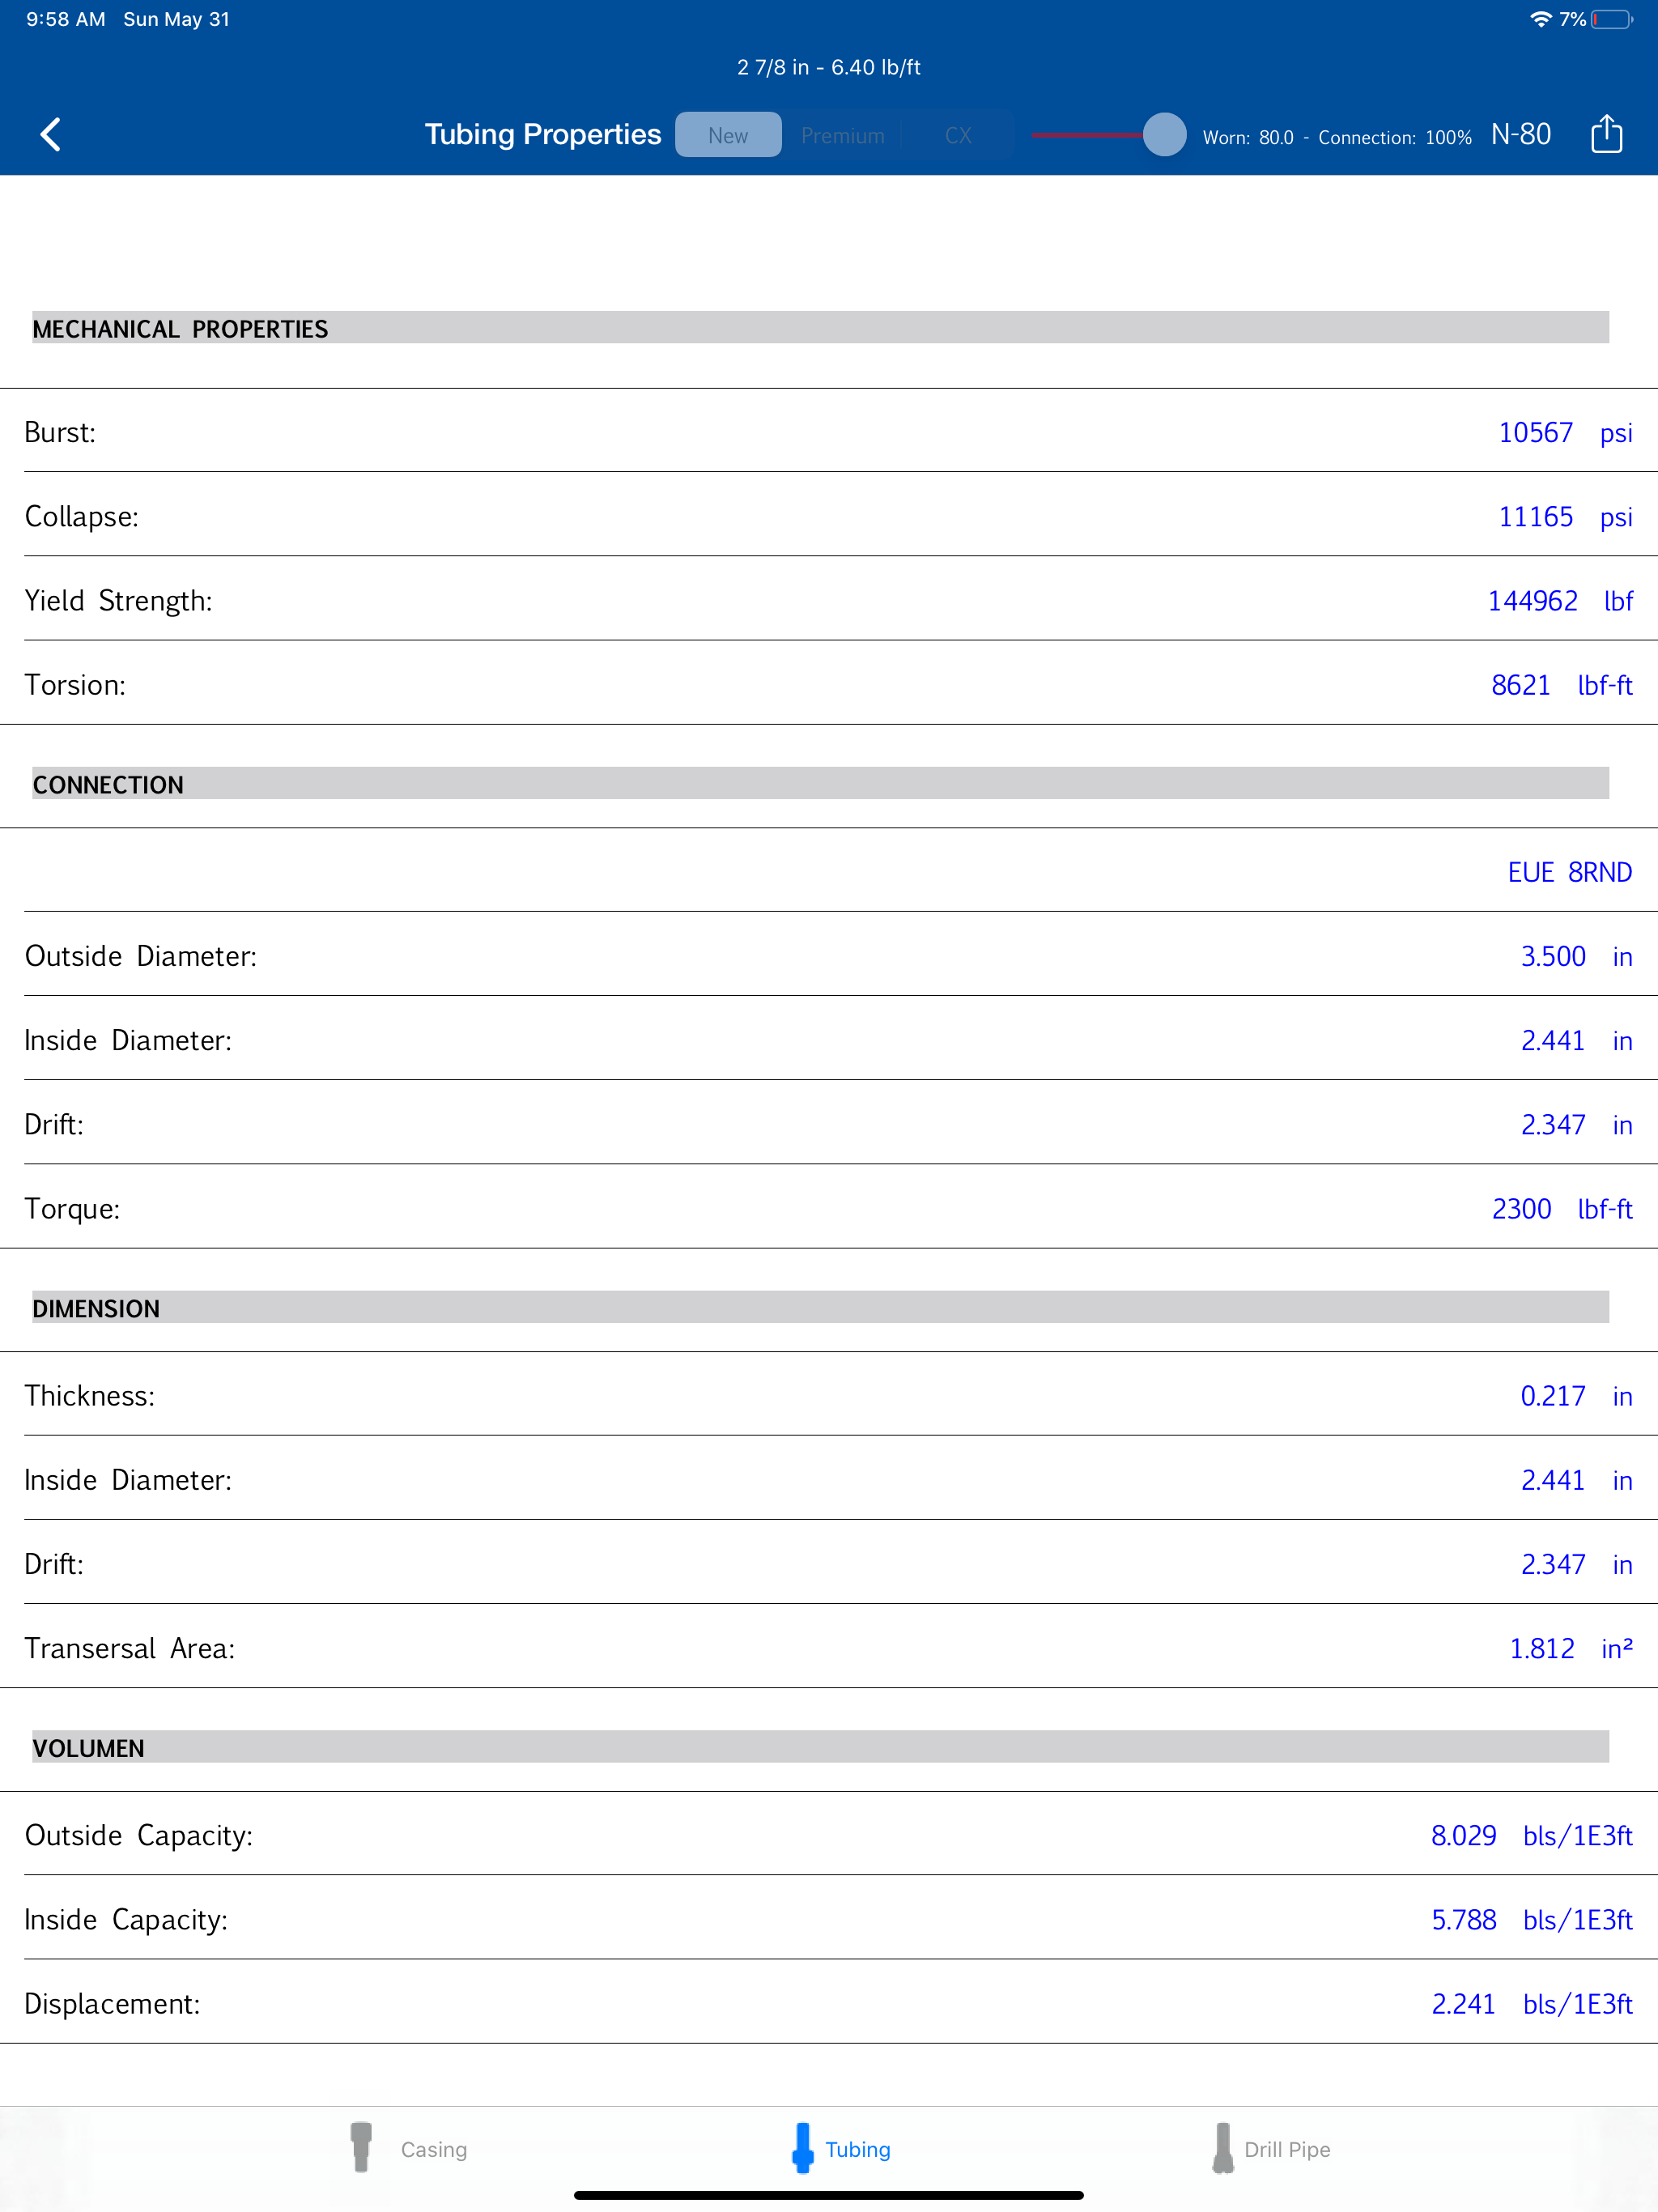Tap Transersal Area value 1.812
This screenshot has height=2212, width=1658.
(1542, 1648)
